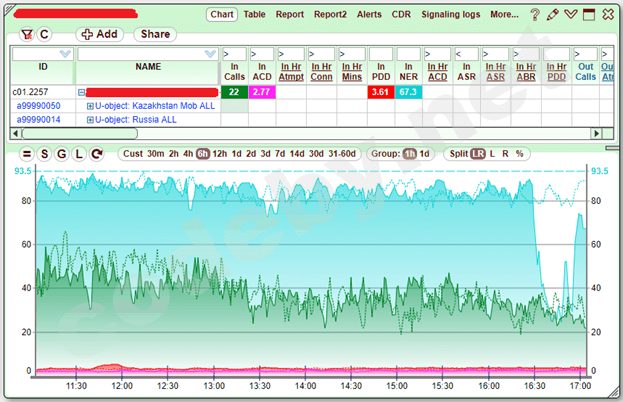Viewport: 623px width, 402px height.
Task: Click the Add button with plus
Action: pos(99,35)
